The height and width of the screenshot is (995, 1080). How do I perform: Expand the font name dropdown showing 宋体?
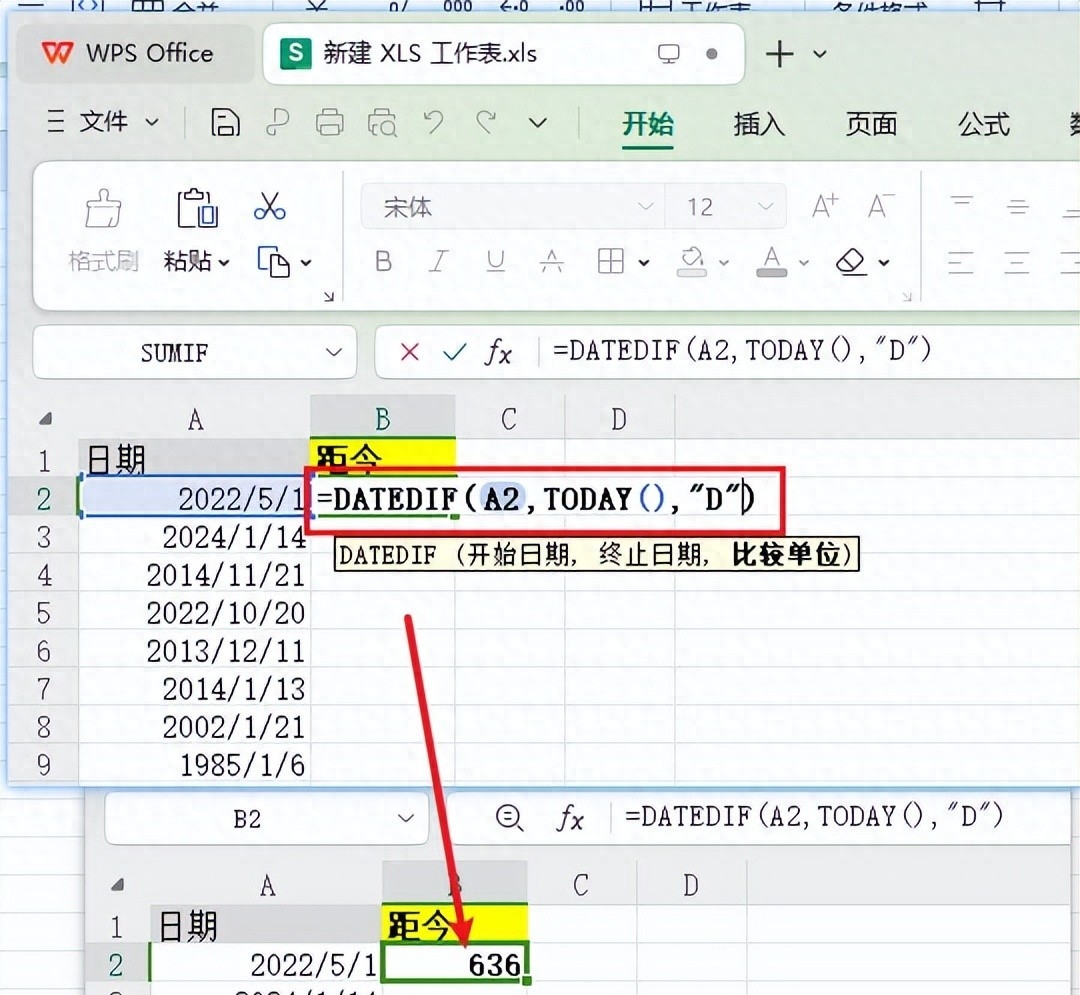click(645, 207)
